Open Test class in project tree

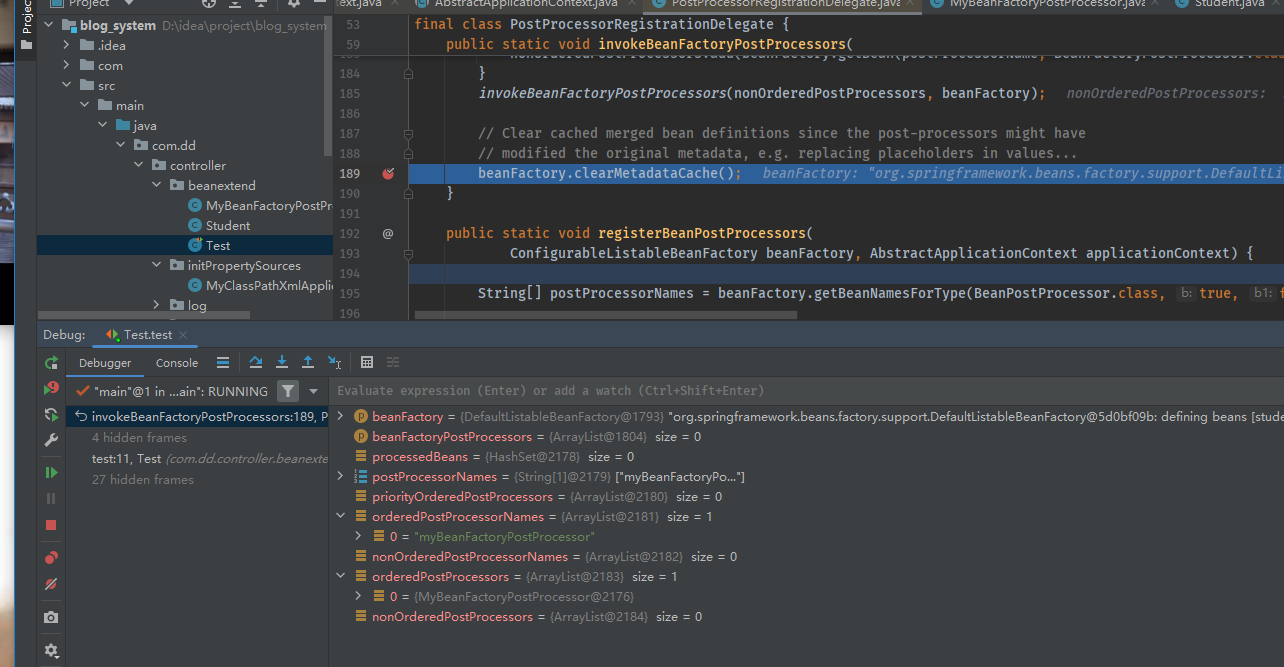[x=218, y=245]
